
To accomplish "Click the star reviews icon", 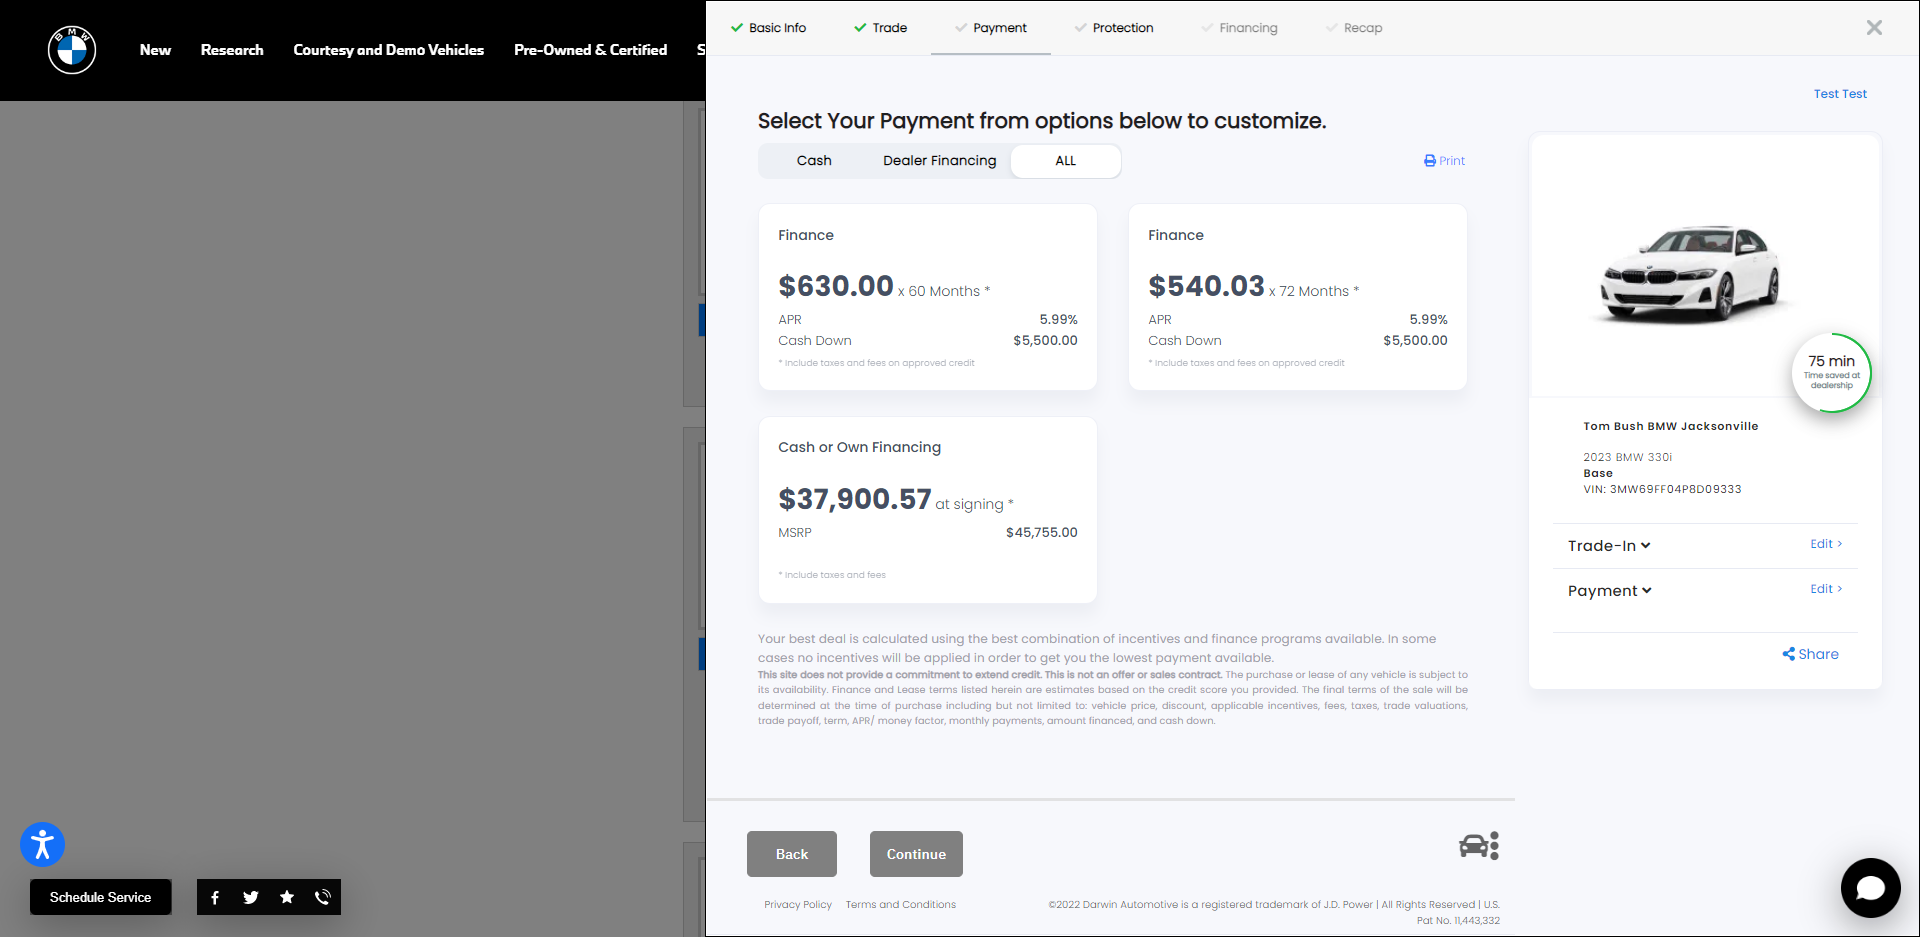I will pyautogui.click(x=287, y=897).
